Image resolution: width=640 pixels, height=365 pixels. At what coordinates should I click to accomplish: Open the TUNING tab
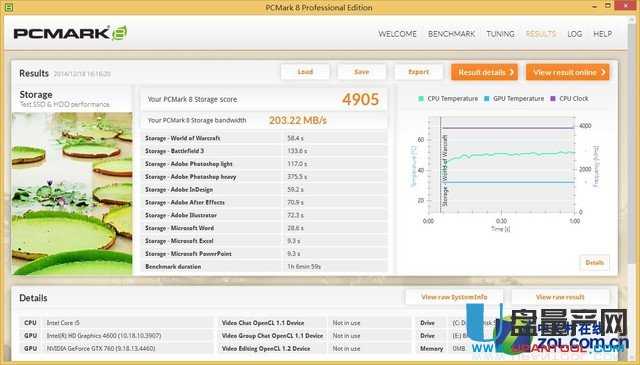point(500,34)
